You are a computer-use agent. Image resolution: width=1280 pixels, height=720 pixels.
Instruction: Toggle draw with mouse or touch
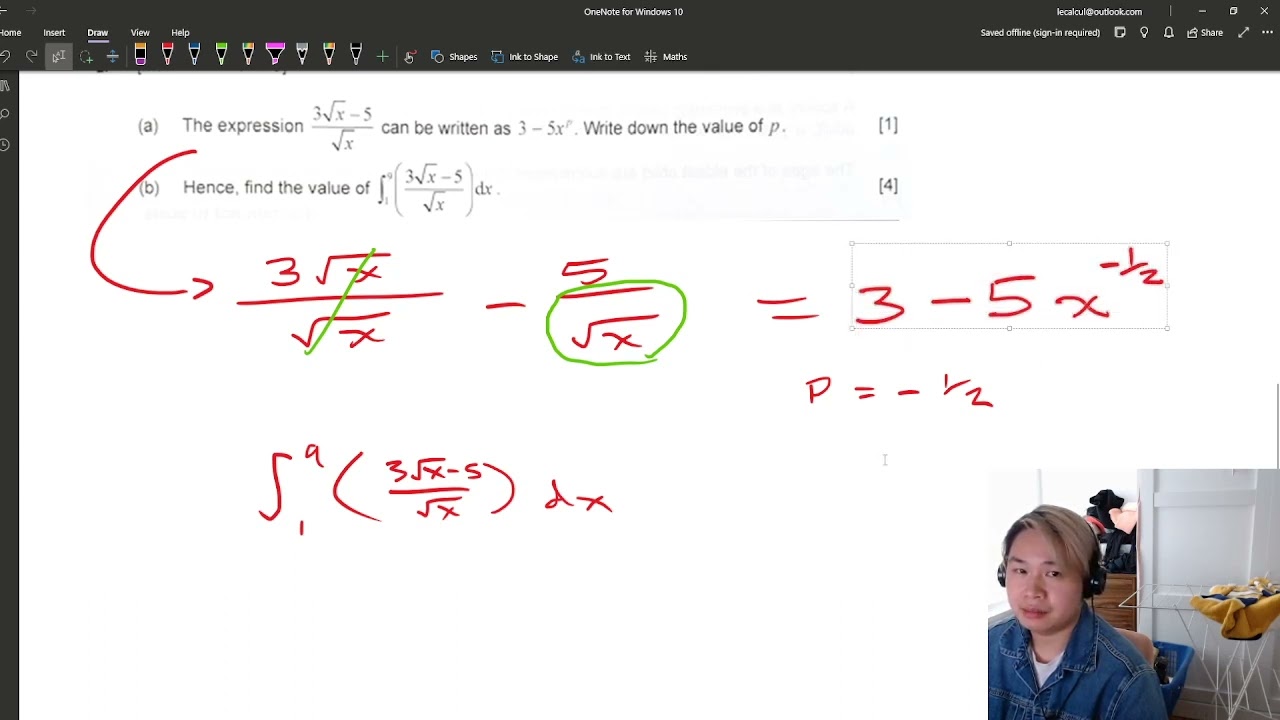pyautogui.click(x=409, y=57)
